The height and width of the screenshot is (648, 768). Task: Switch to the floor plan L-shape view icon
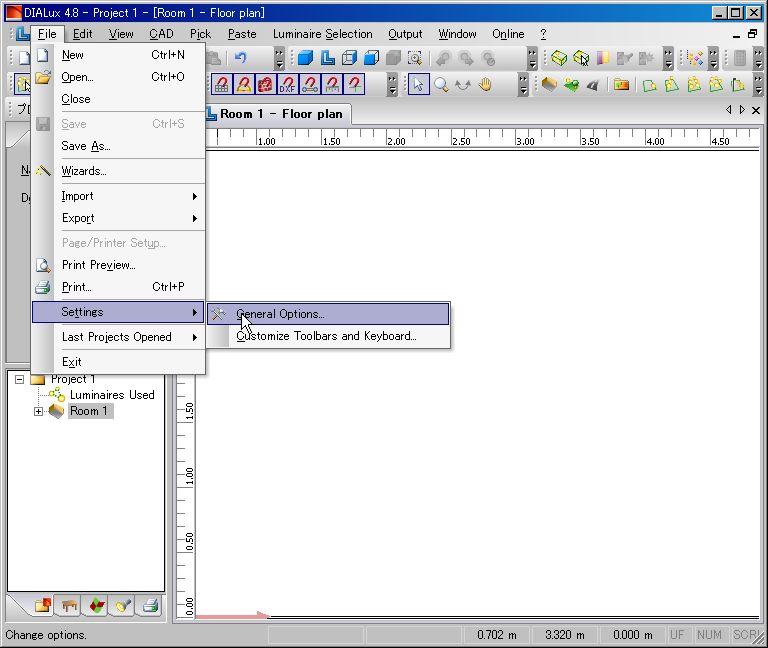(327, 58)
